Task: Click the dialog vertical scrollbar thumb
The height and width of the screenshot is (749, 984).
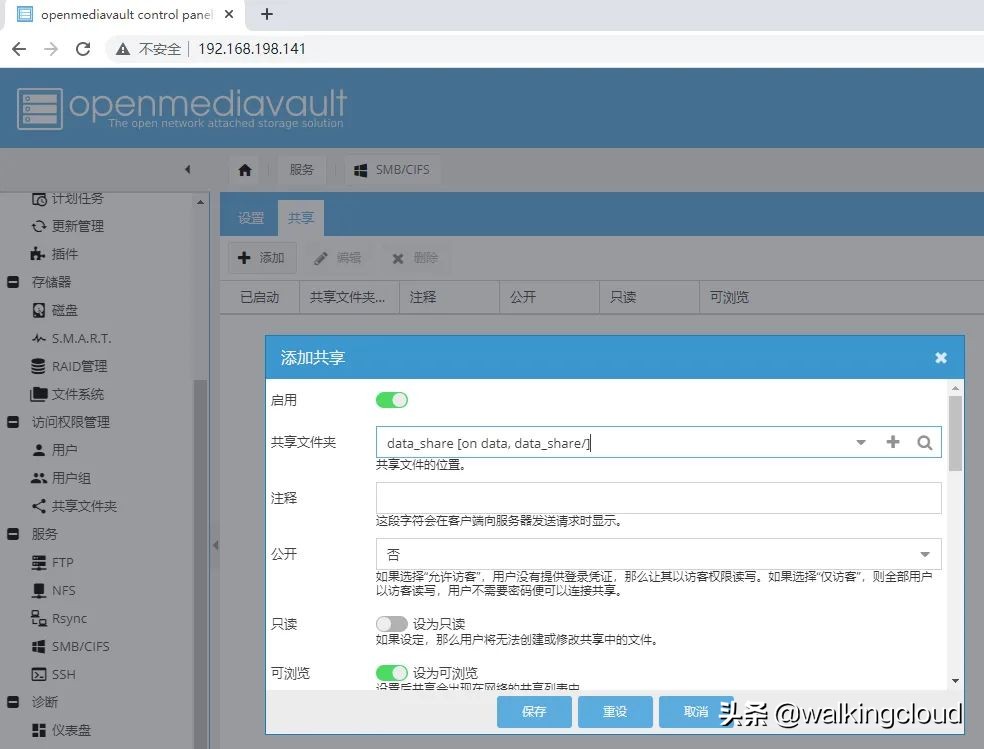Action: 955,433
